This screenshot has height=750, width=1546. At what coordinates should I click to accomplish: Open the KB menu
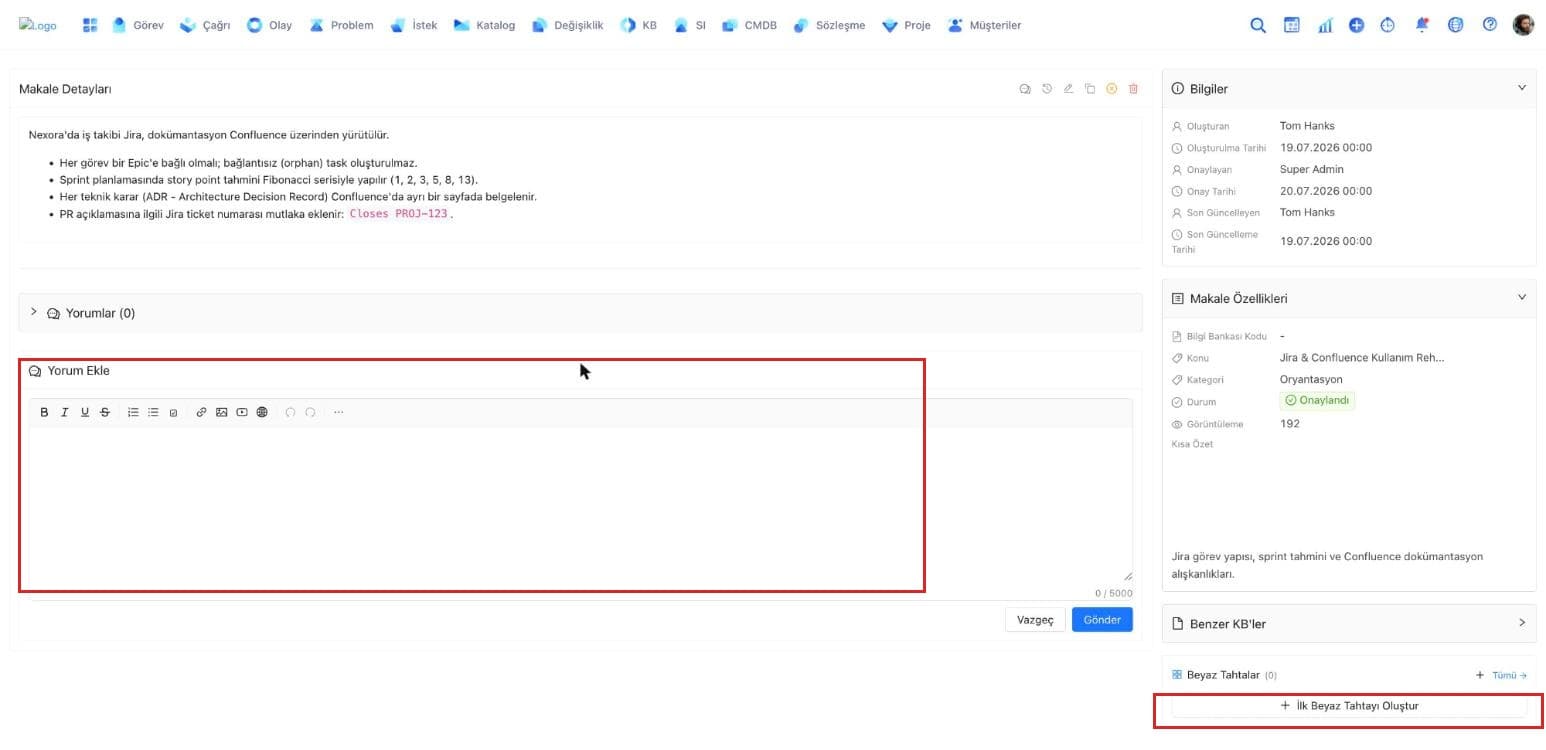(x=639, y=26)
